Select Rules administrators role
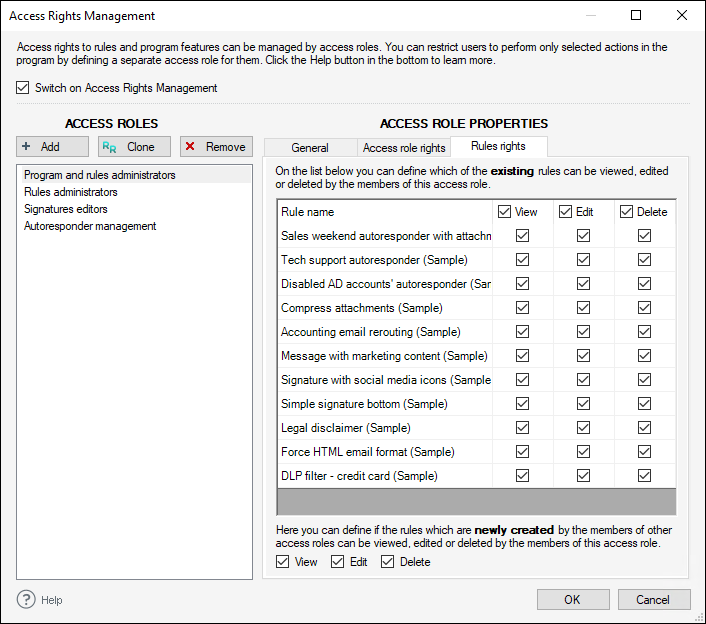The image size is (706, 624). pyautogui.click(x=134, y=192)
